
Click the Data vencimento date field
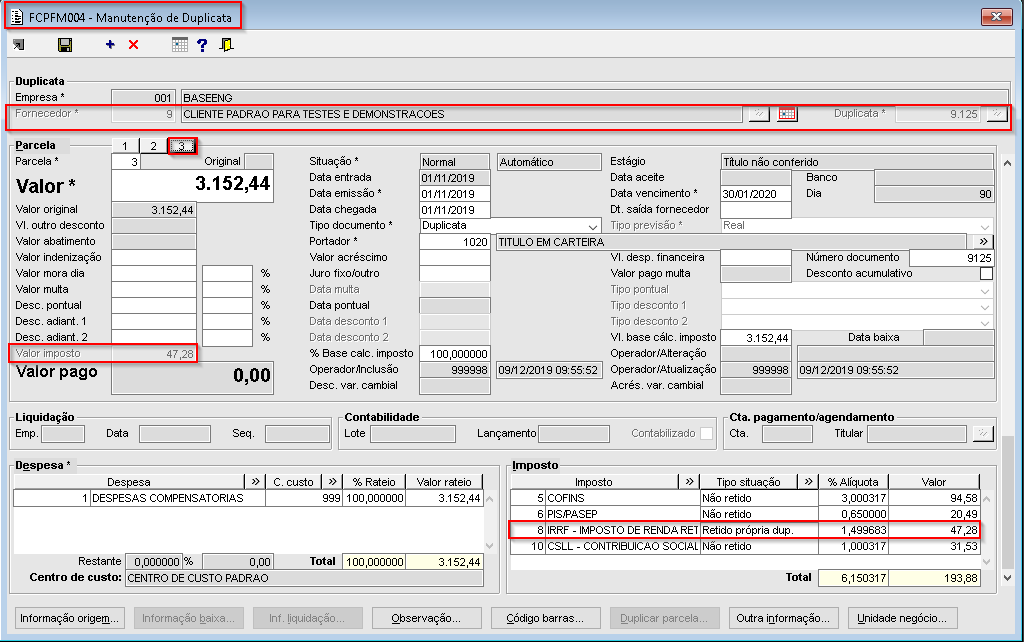click(x=755, y=194)
